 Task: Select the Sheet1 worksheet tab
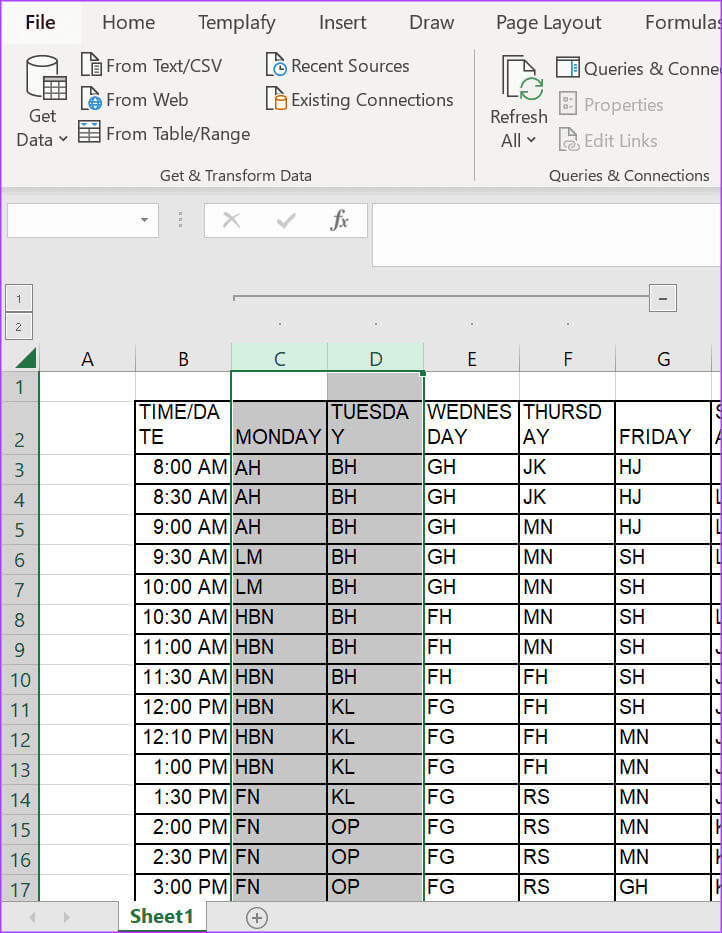pyautogui.click(x=161, y=916)
